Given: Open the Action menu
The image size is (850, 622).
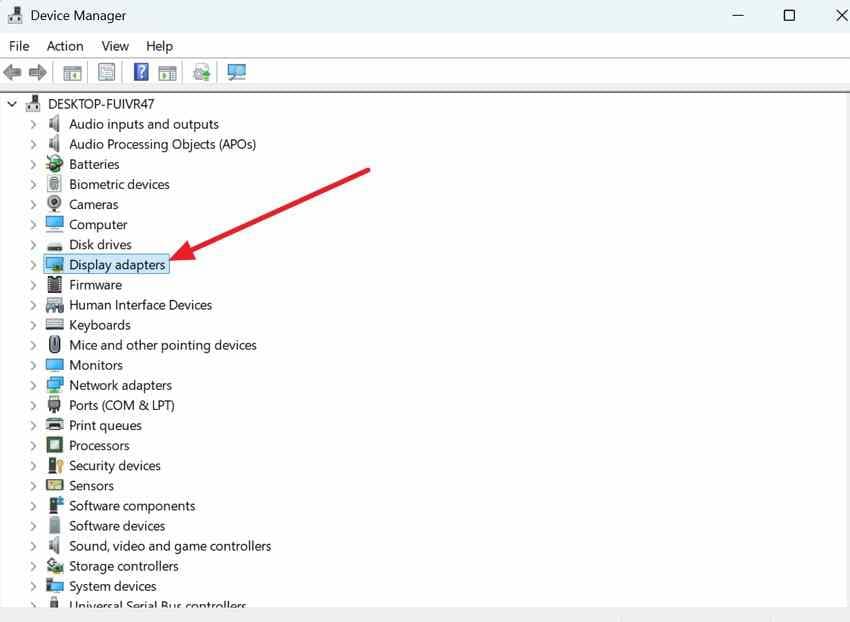Looking at the screenshot, I should pos(65,46).
